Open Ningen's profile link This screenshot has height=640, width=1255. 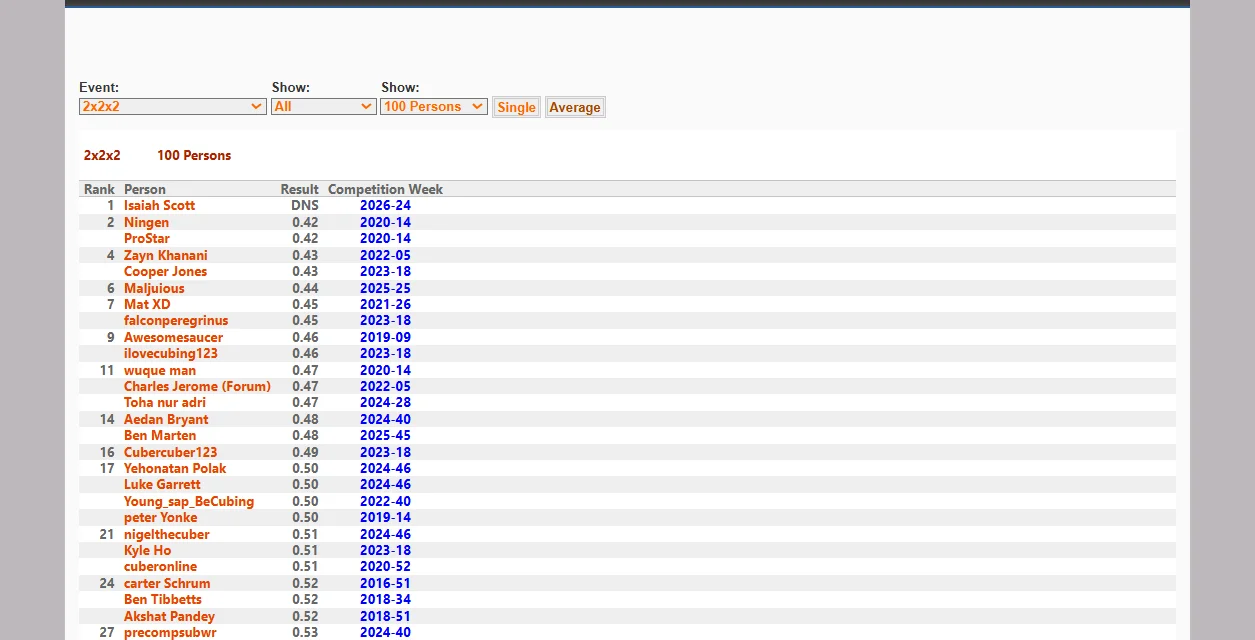click(146, 222)
